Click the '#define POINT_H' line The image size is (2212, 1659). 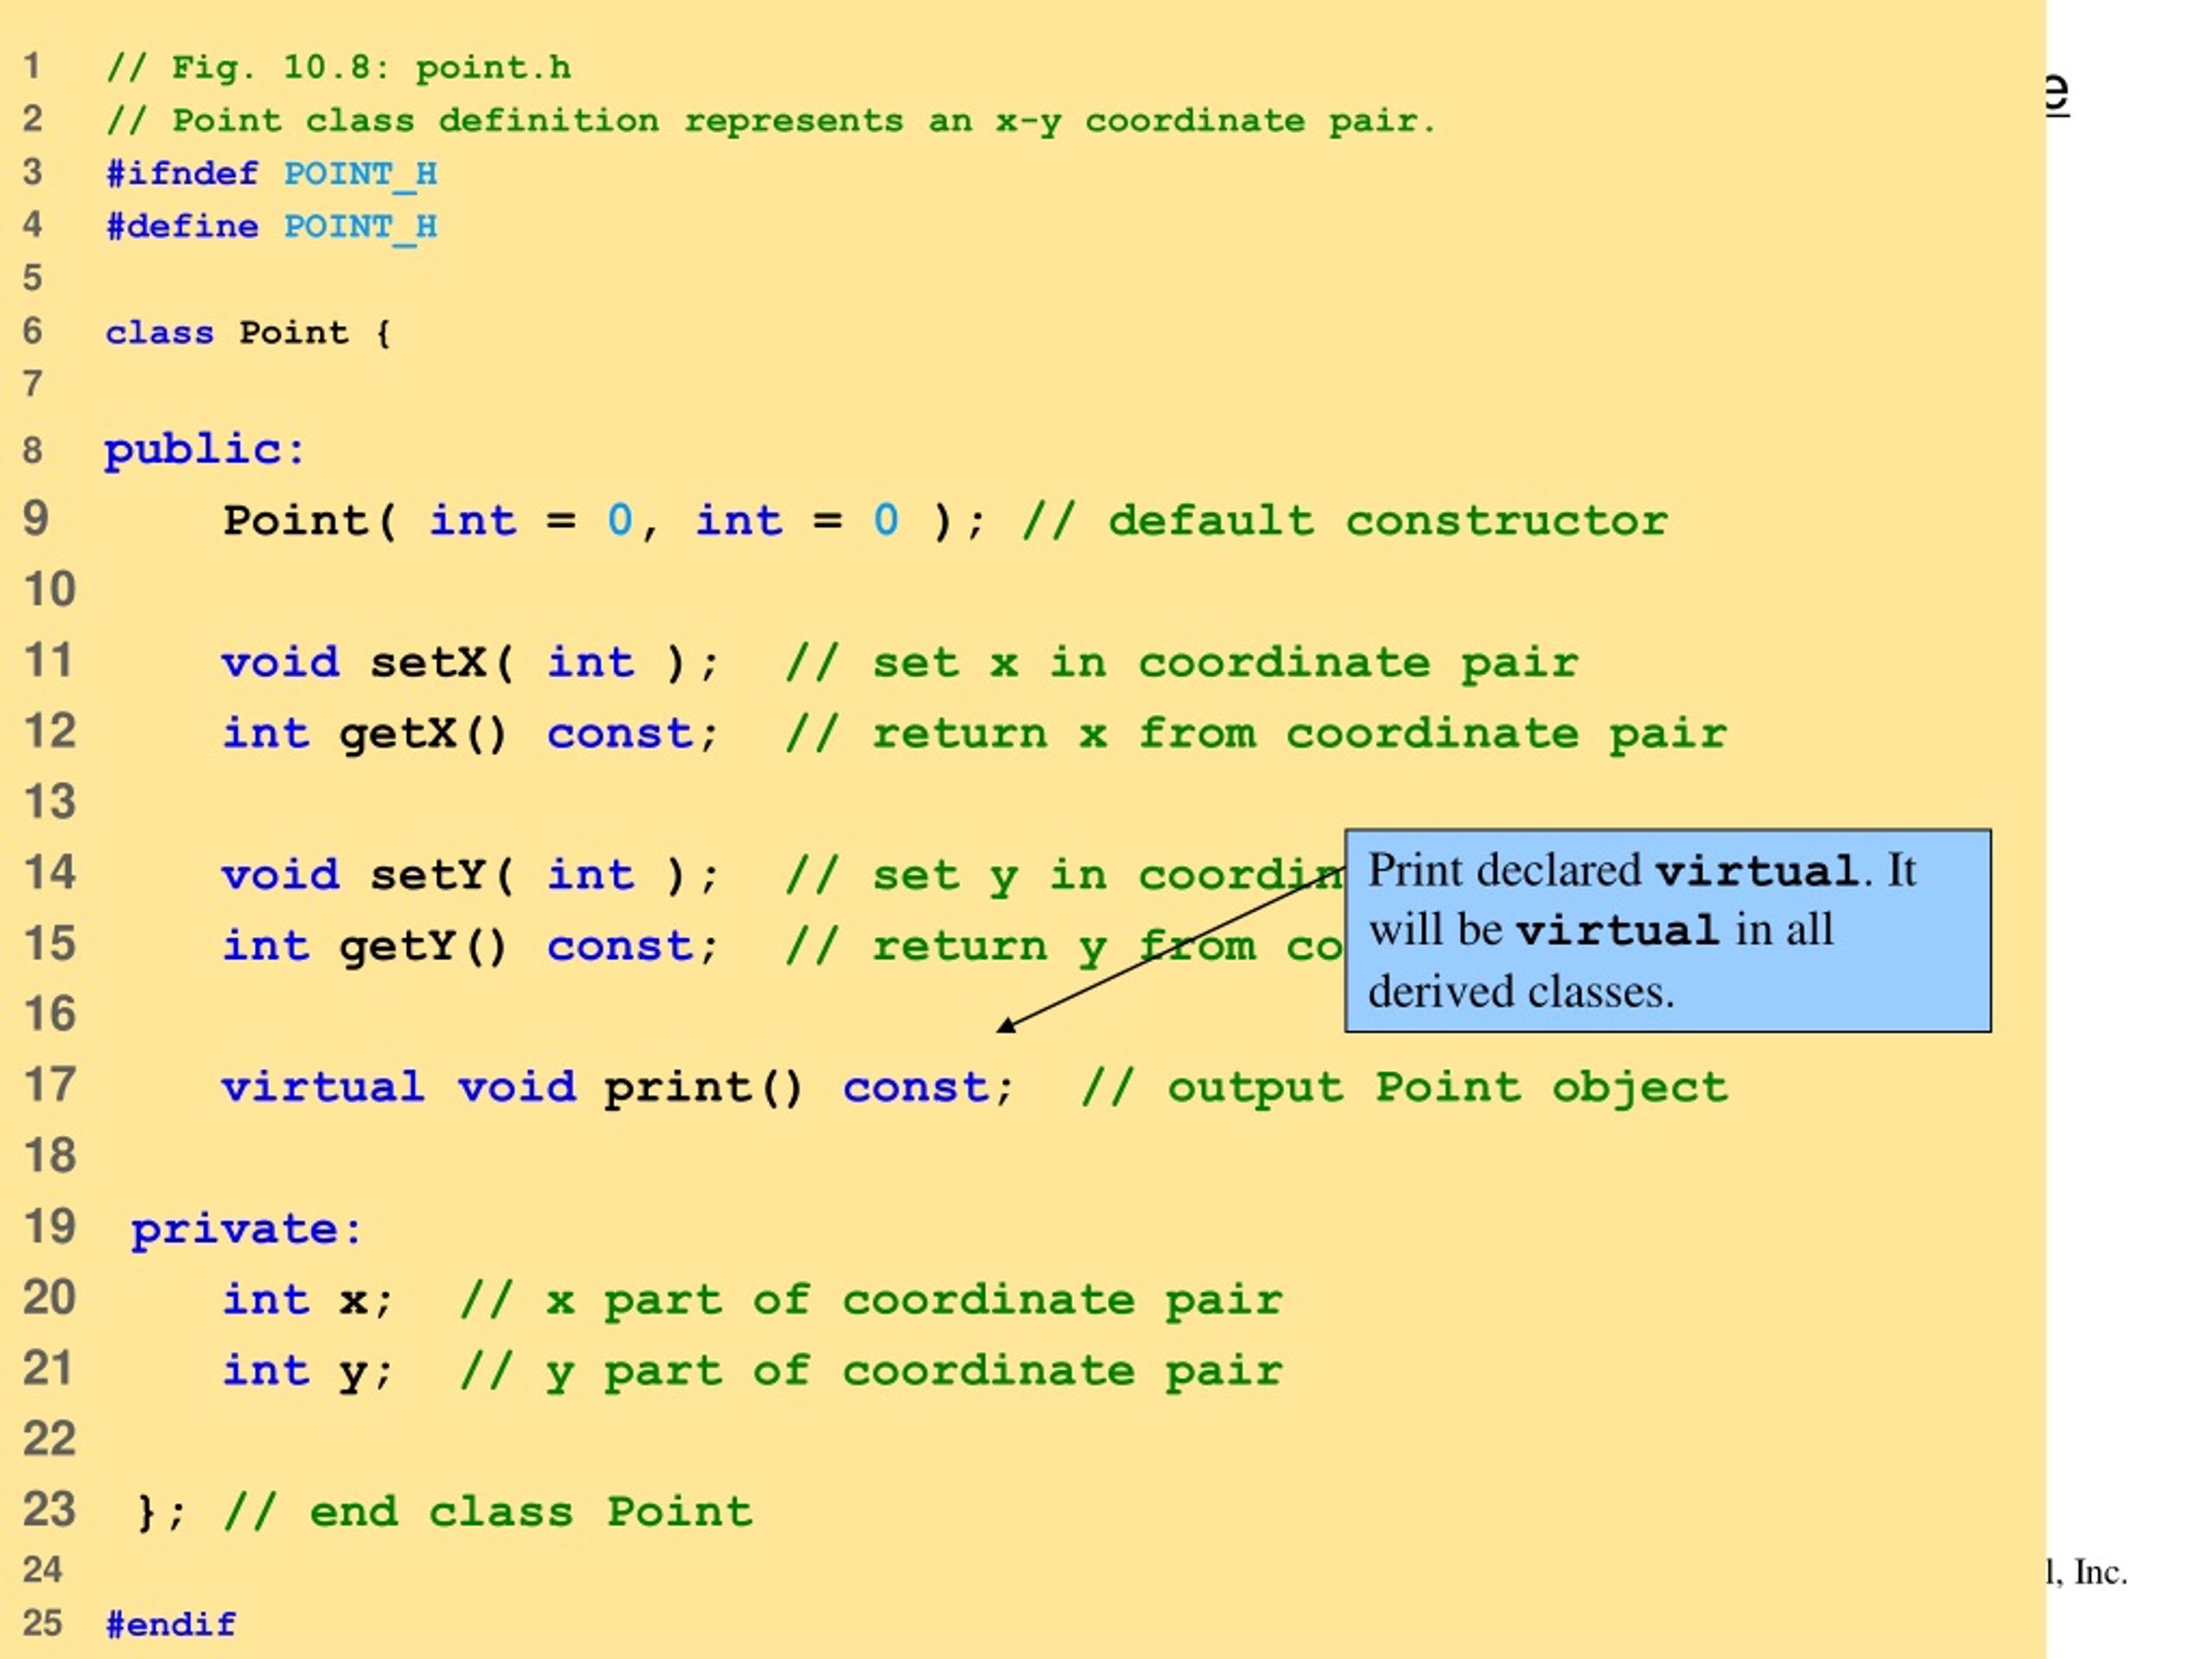(272, 227)
